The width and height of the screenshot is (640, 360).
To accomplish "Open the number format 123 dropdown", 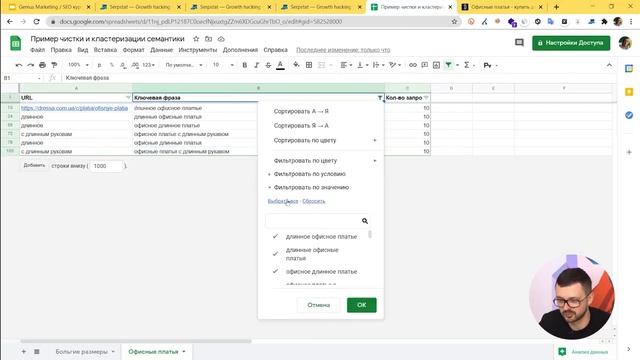I will pos(149,65).
